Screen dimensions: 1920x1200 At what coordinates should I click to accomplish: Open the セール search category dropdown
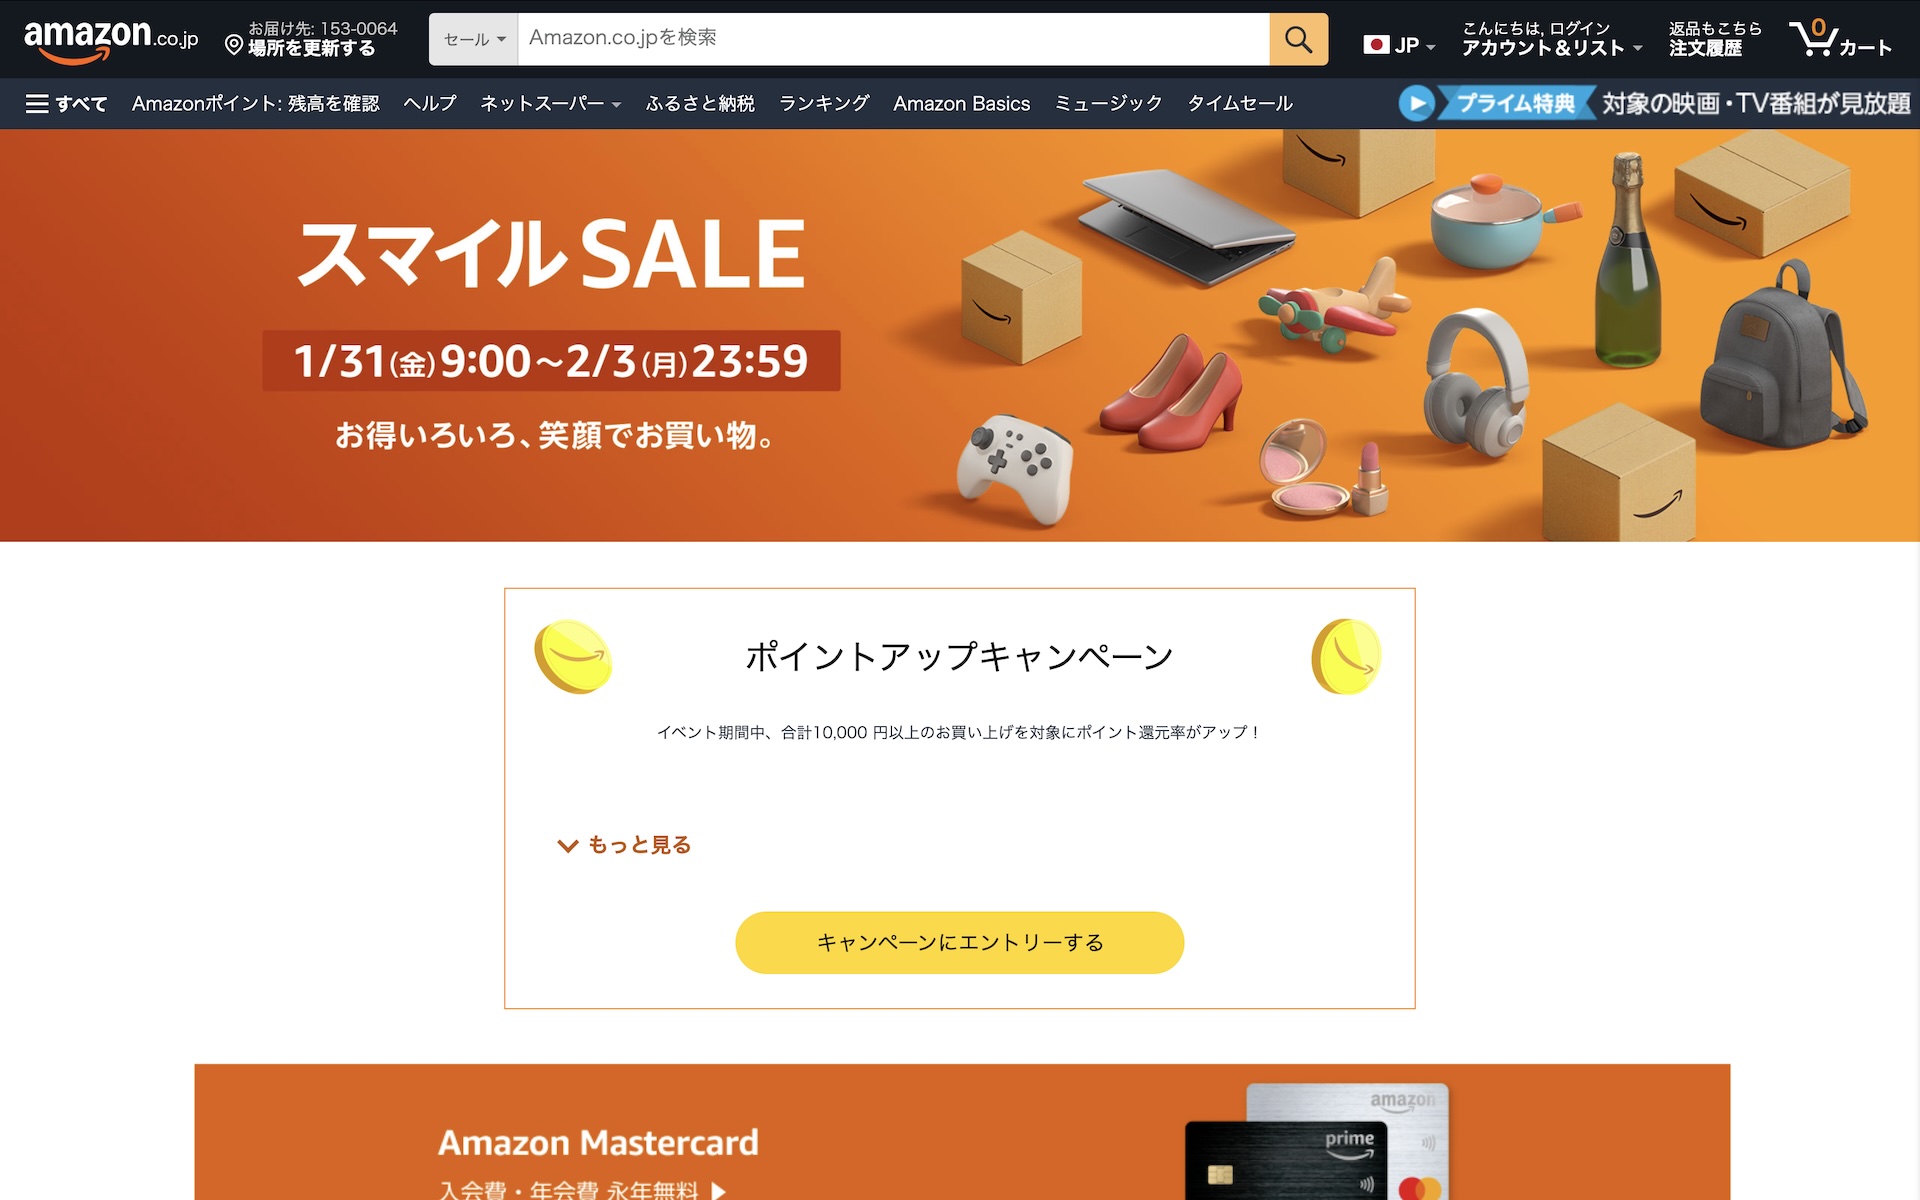[474, 39]
